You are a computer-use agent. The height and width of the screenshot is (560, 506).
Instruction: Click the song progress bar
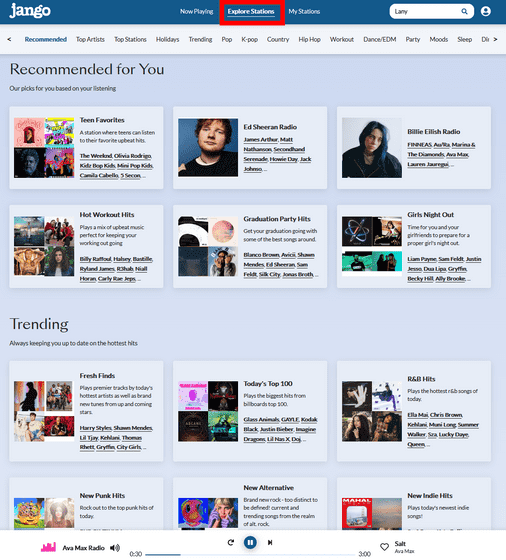pyautogui.click(x=249, y=554)
